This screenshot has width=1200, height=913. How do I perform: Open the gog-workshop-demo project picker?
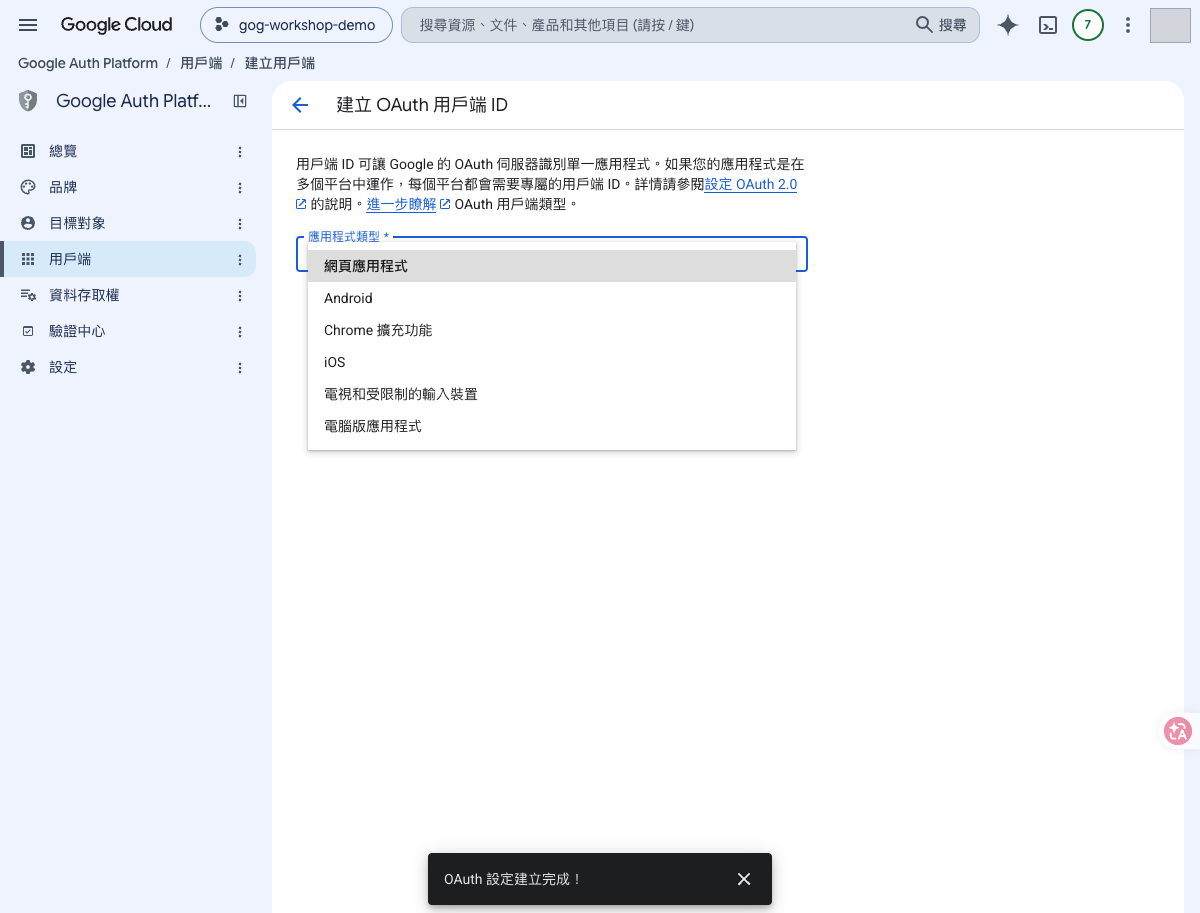[295, 25]
